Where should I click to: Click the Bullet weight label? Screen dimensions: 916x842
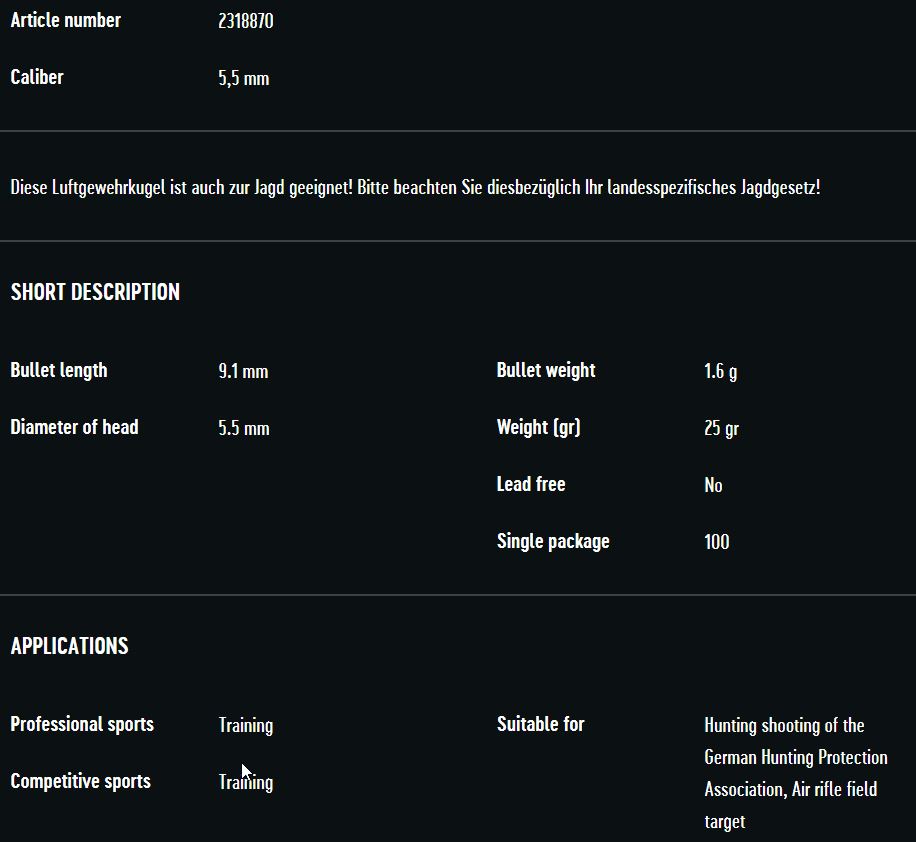coord(546,370)
